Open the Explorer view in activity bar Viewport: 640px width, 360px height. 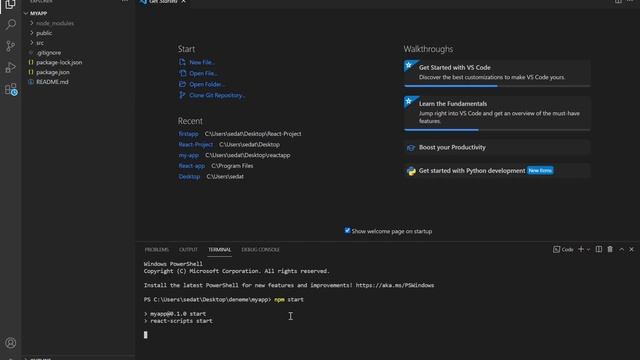coord(10,5)
